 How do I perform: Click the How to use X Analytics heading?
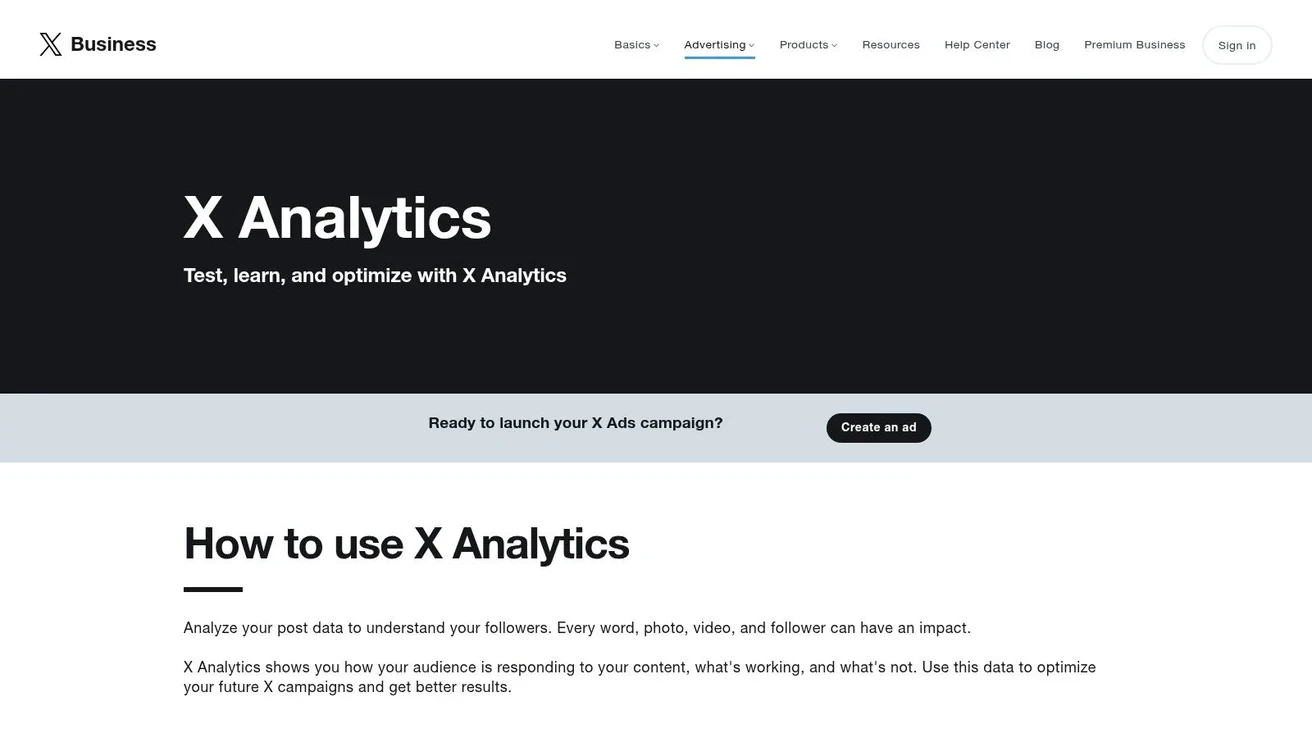tap(406, 544)
